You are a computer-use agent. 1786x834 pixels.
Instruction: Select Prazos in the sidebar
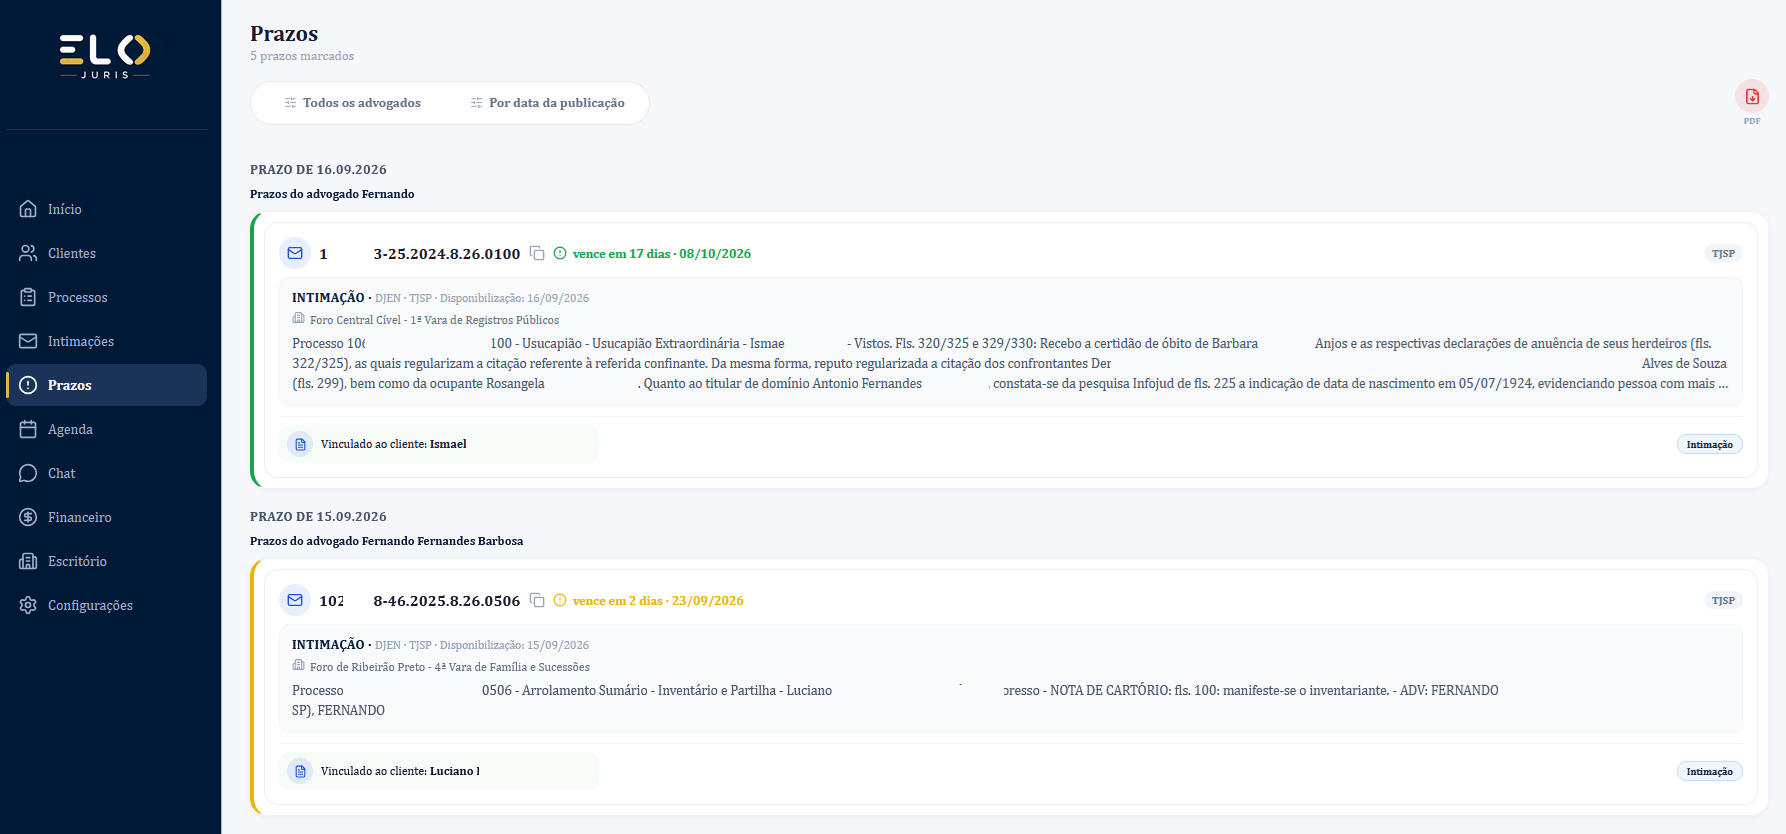coord(106,385)
